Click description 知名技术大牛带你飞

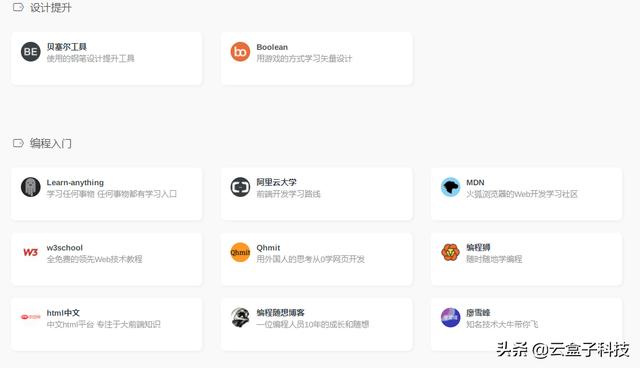tap(502, 324)
